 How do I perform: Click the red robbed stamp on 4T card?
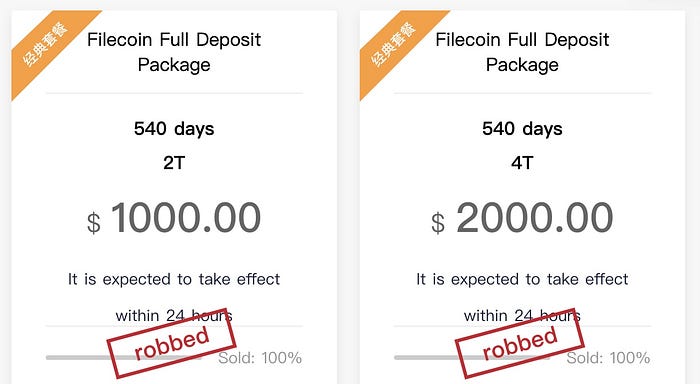click(520, 343)
